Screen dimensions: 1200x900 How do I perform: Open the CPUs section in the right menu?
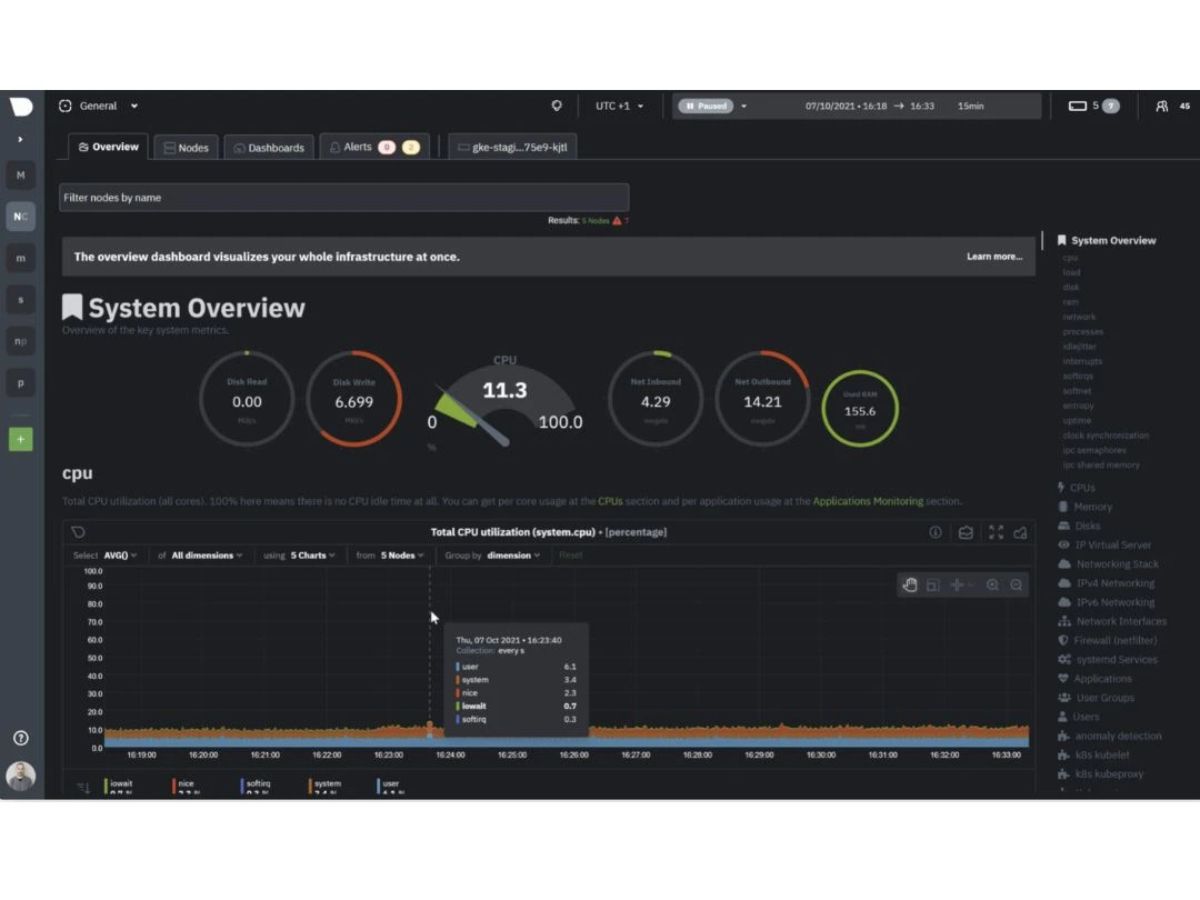click(x=1076, y=488)
